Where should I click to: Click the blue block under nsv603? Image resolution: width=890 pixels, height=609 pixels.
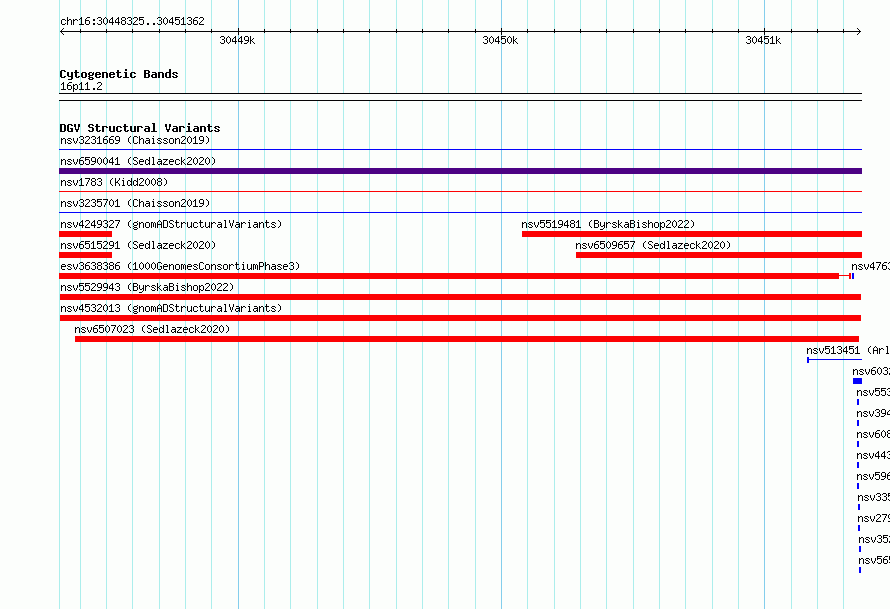click(857, 381)
